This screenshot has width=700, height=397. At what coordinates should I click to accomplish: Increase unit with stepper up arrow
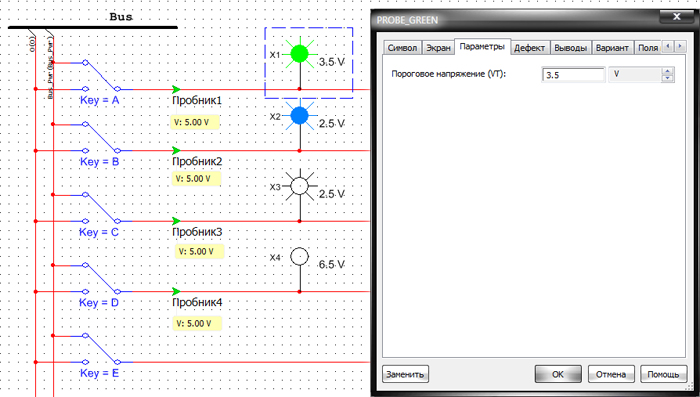pyautogui.click(x=667, y=71)
